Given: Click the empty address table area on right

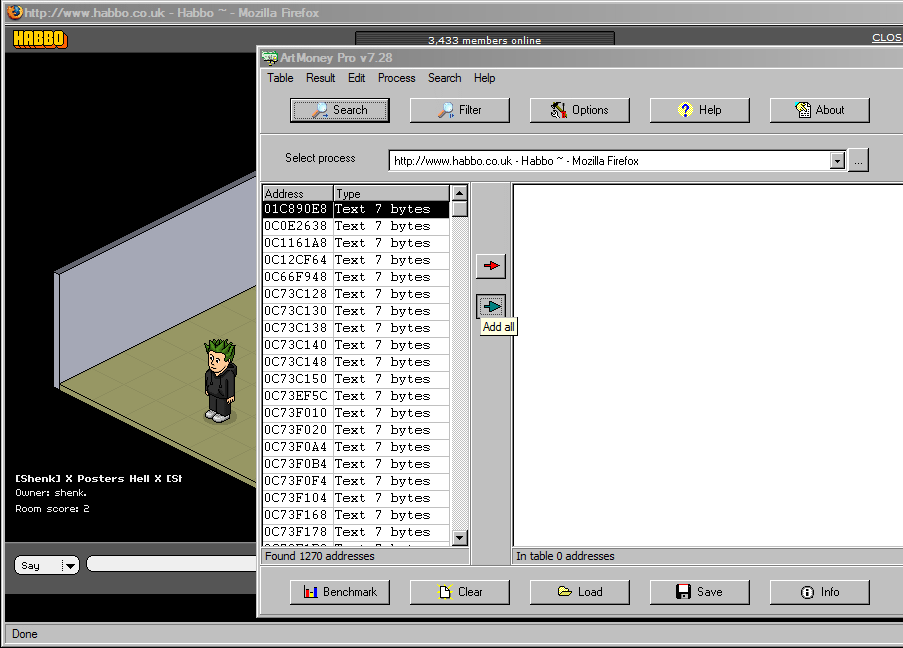Looking at the screenshot, I should 708,365.
